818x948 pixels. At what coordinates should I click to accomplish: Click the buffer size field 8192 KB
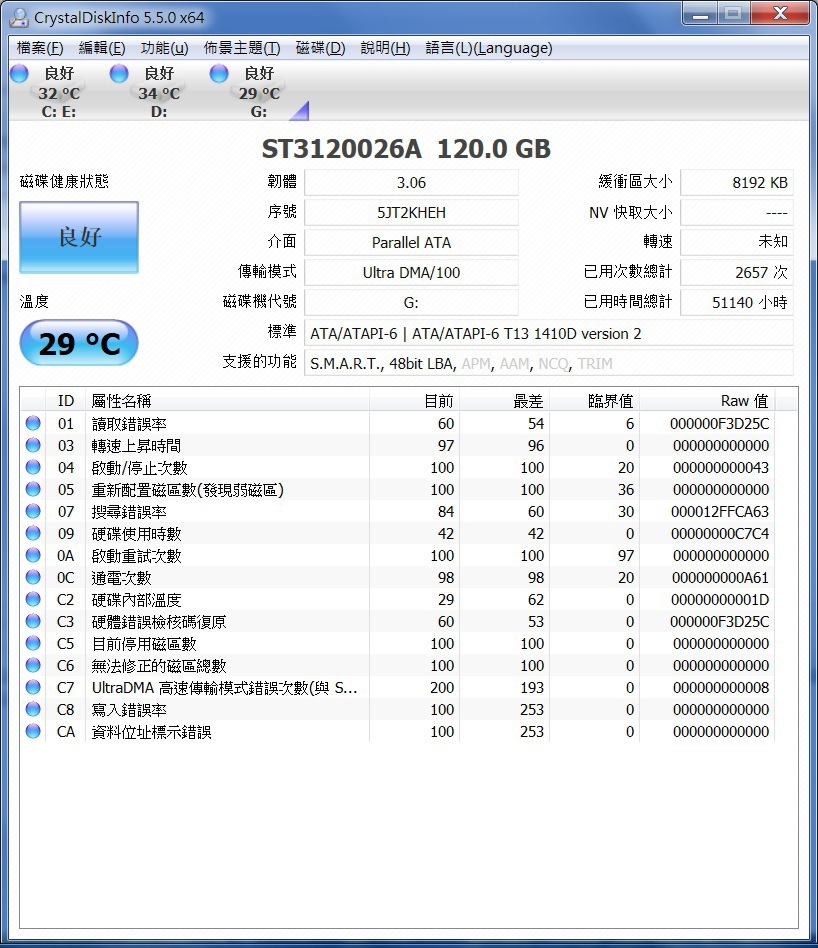pyautogui.click(x=737, y=183)
